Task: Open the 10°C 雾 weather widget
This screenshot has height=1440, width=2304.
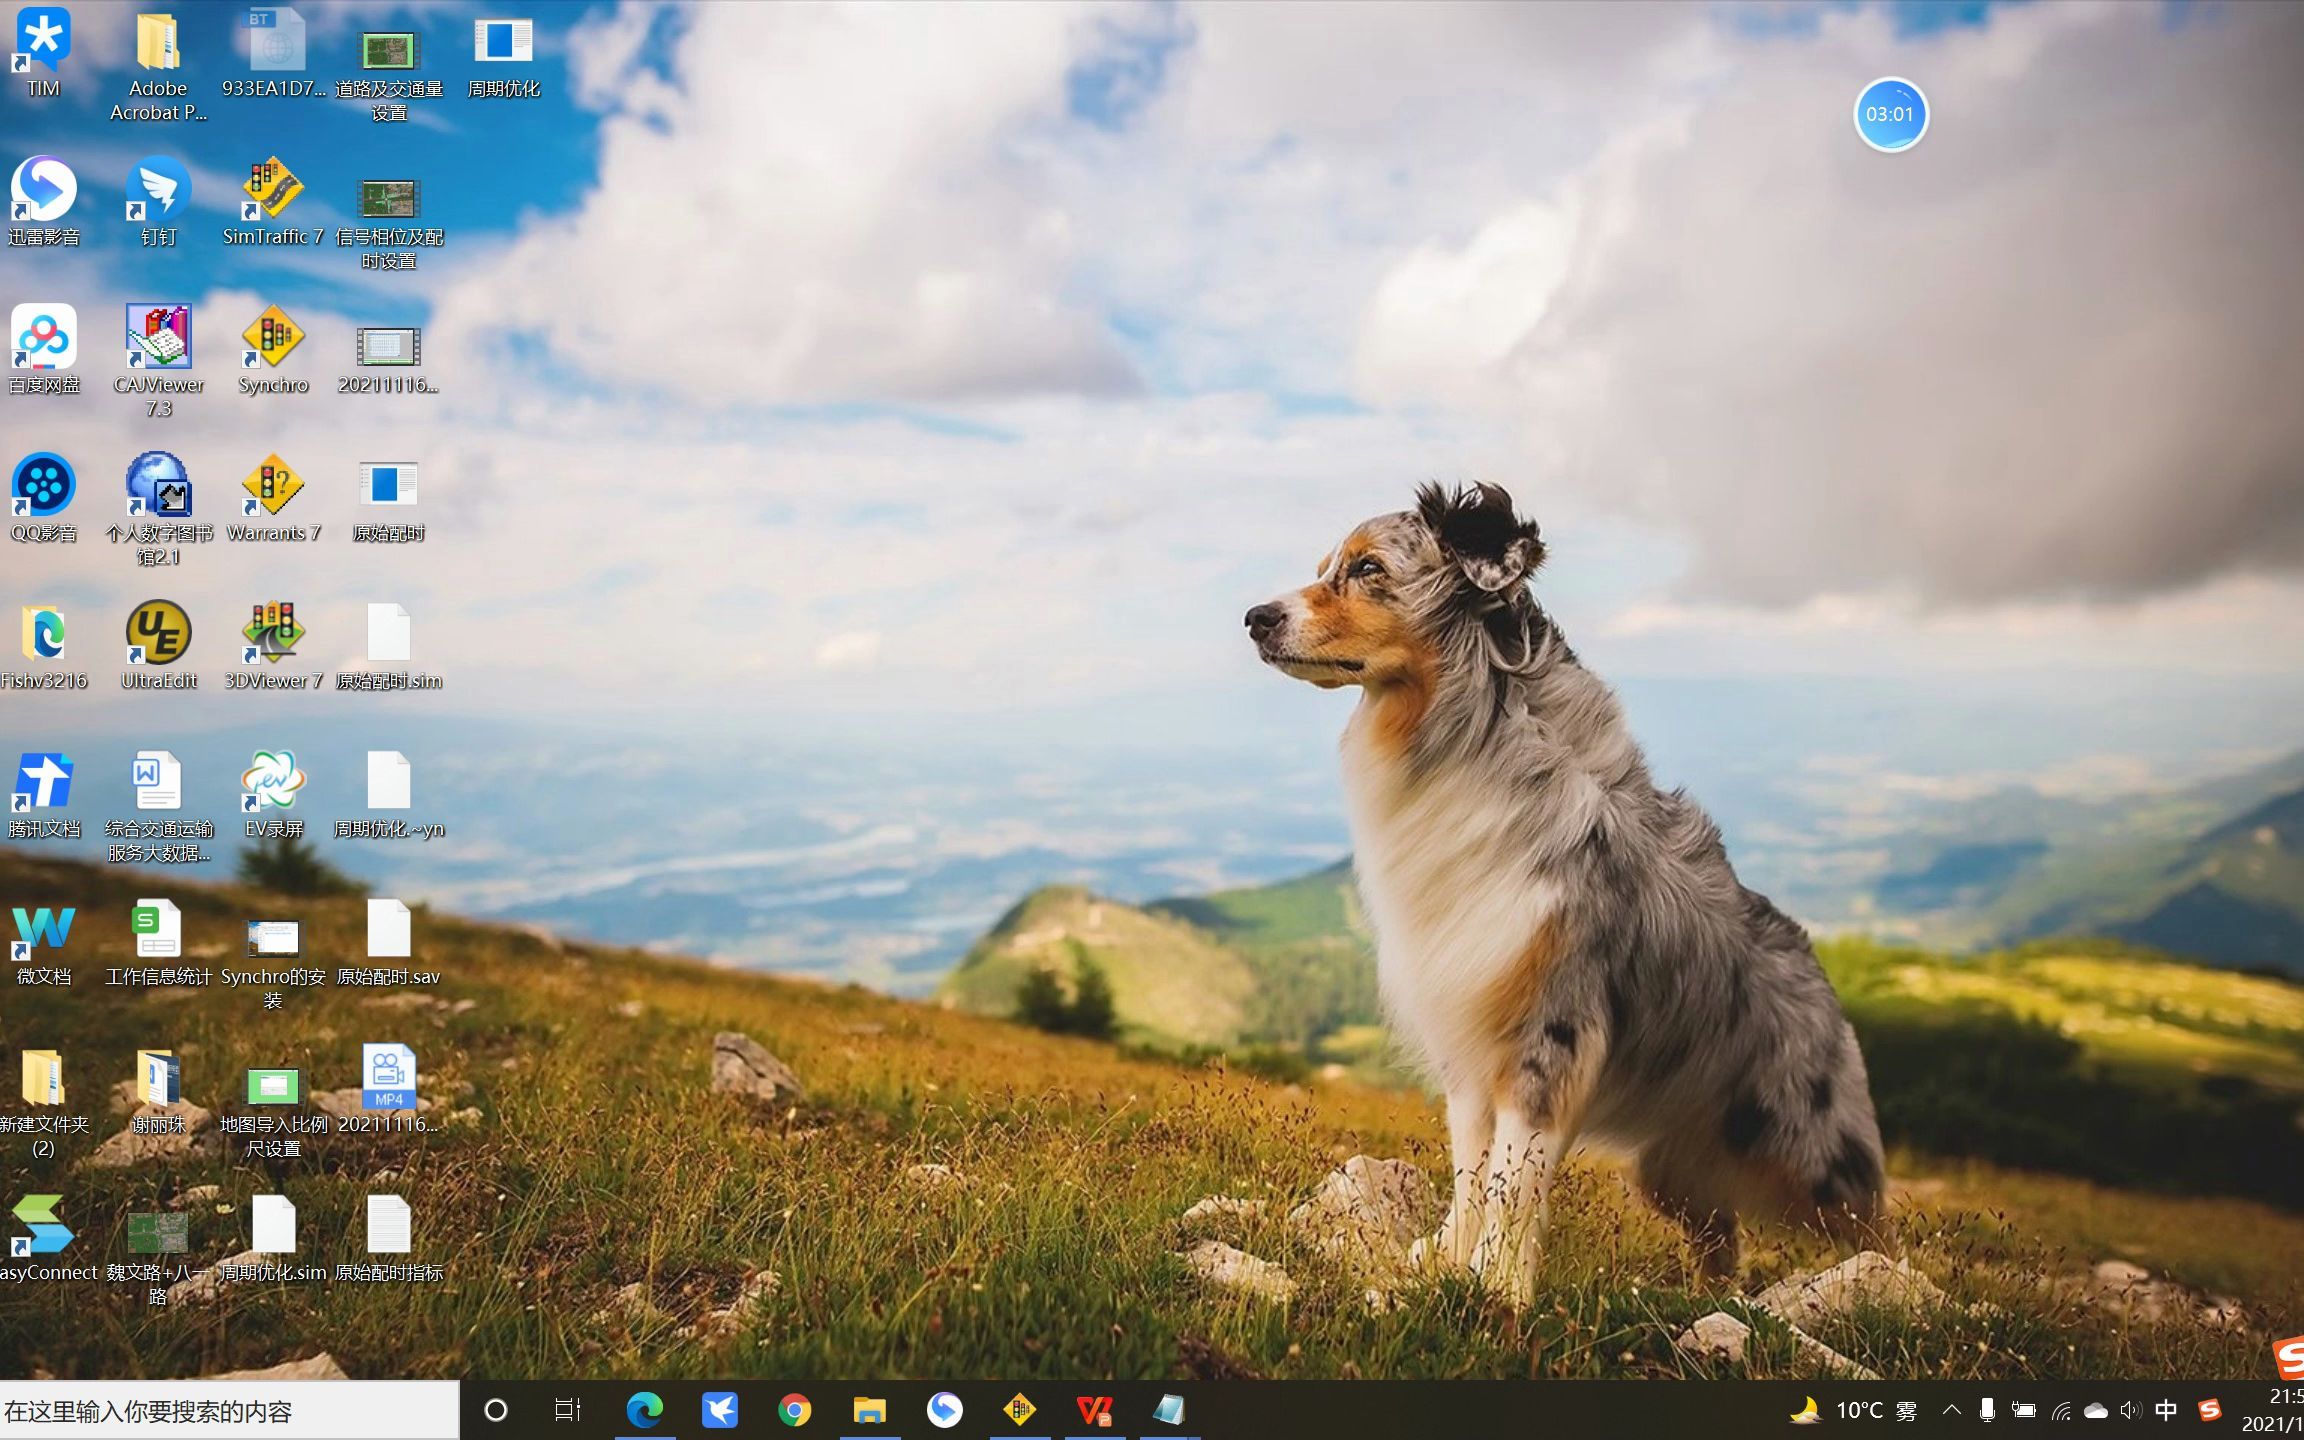Action: coord(1854,1410)
